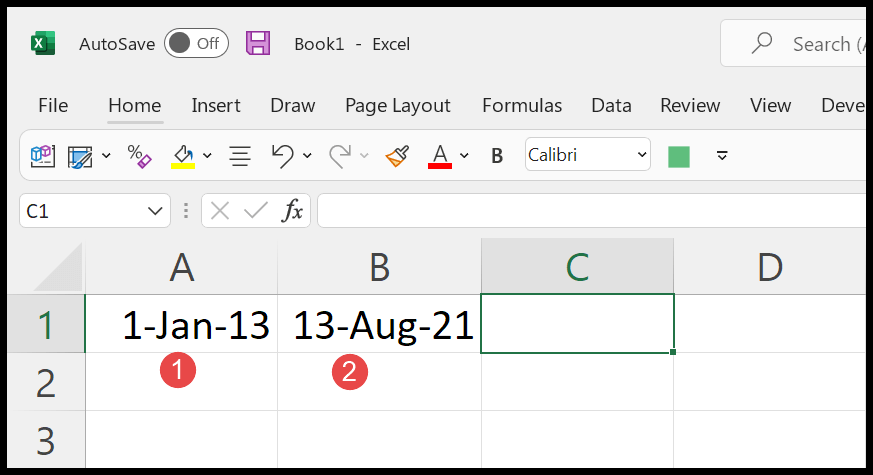Screen dimensions: 873x475
Task: Click the Font Color letter A
Action: tap(439, 155)
